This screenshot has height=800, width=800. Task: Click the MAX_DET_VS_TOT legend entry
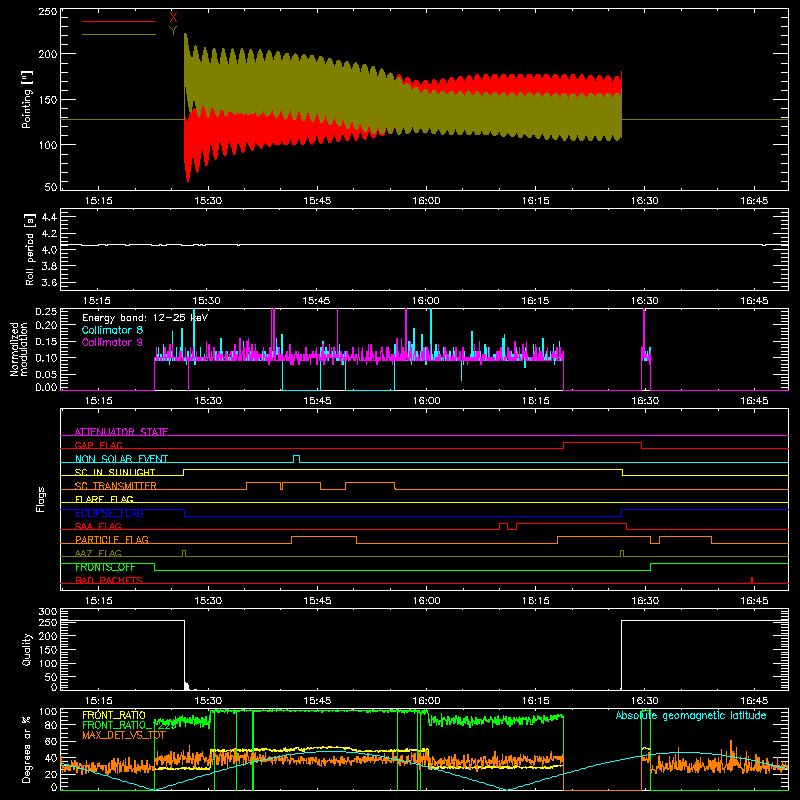tap(123, 735)
